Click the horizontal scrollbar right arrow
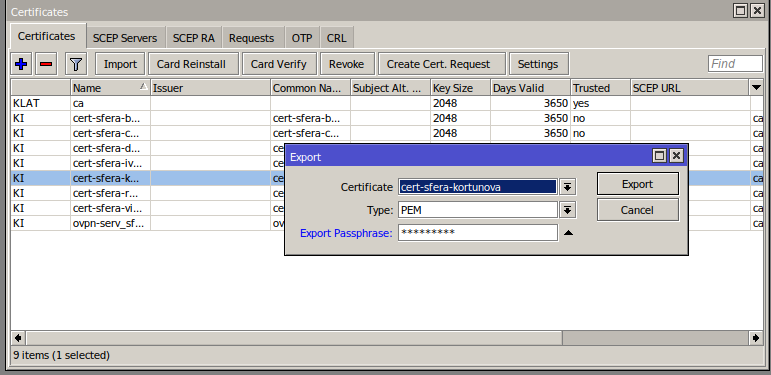771x375 pixels. point(756,338)
